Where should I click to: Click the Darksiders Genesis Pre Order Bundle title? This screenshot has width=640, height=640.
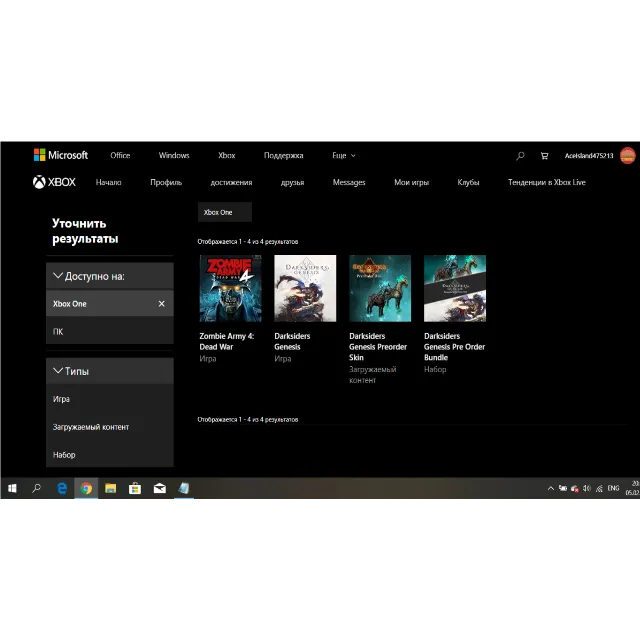point(454,347)
